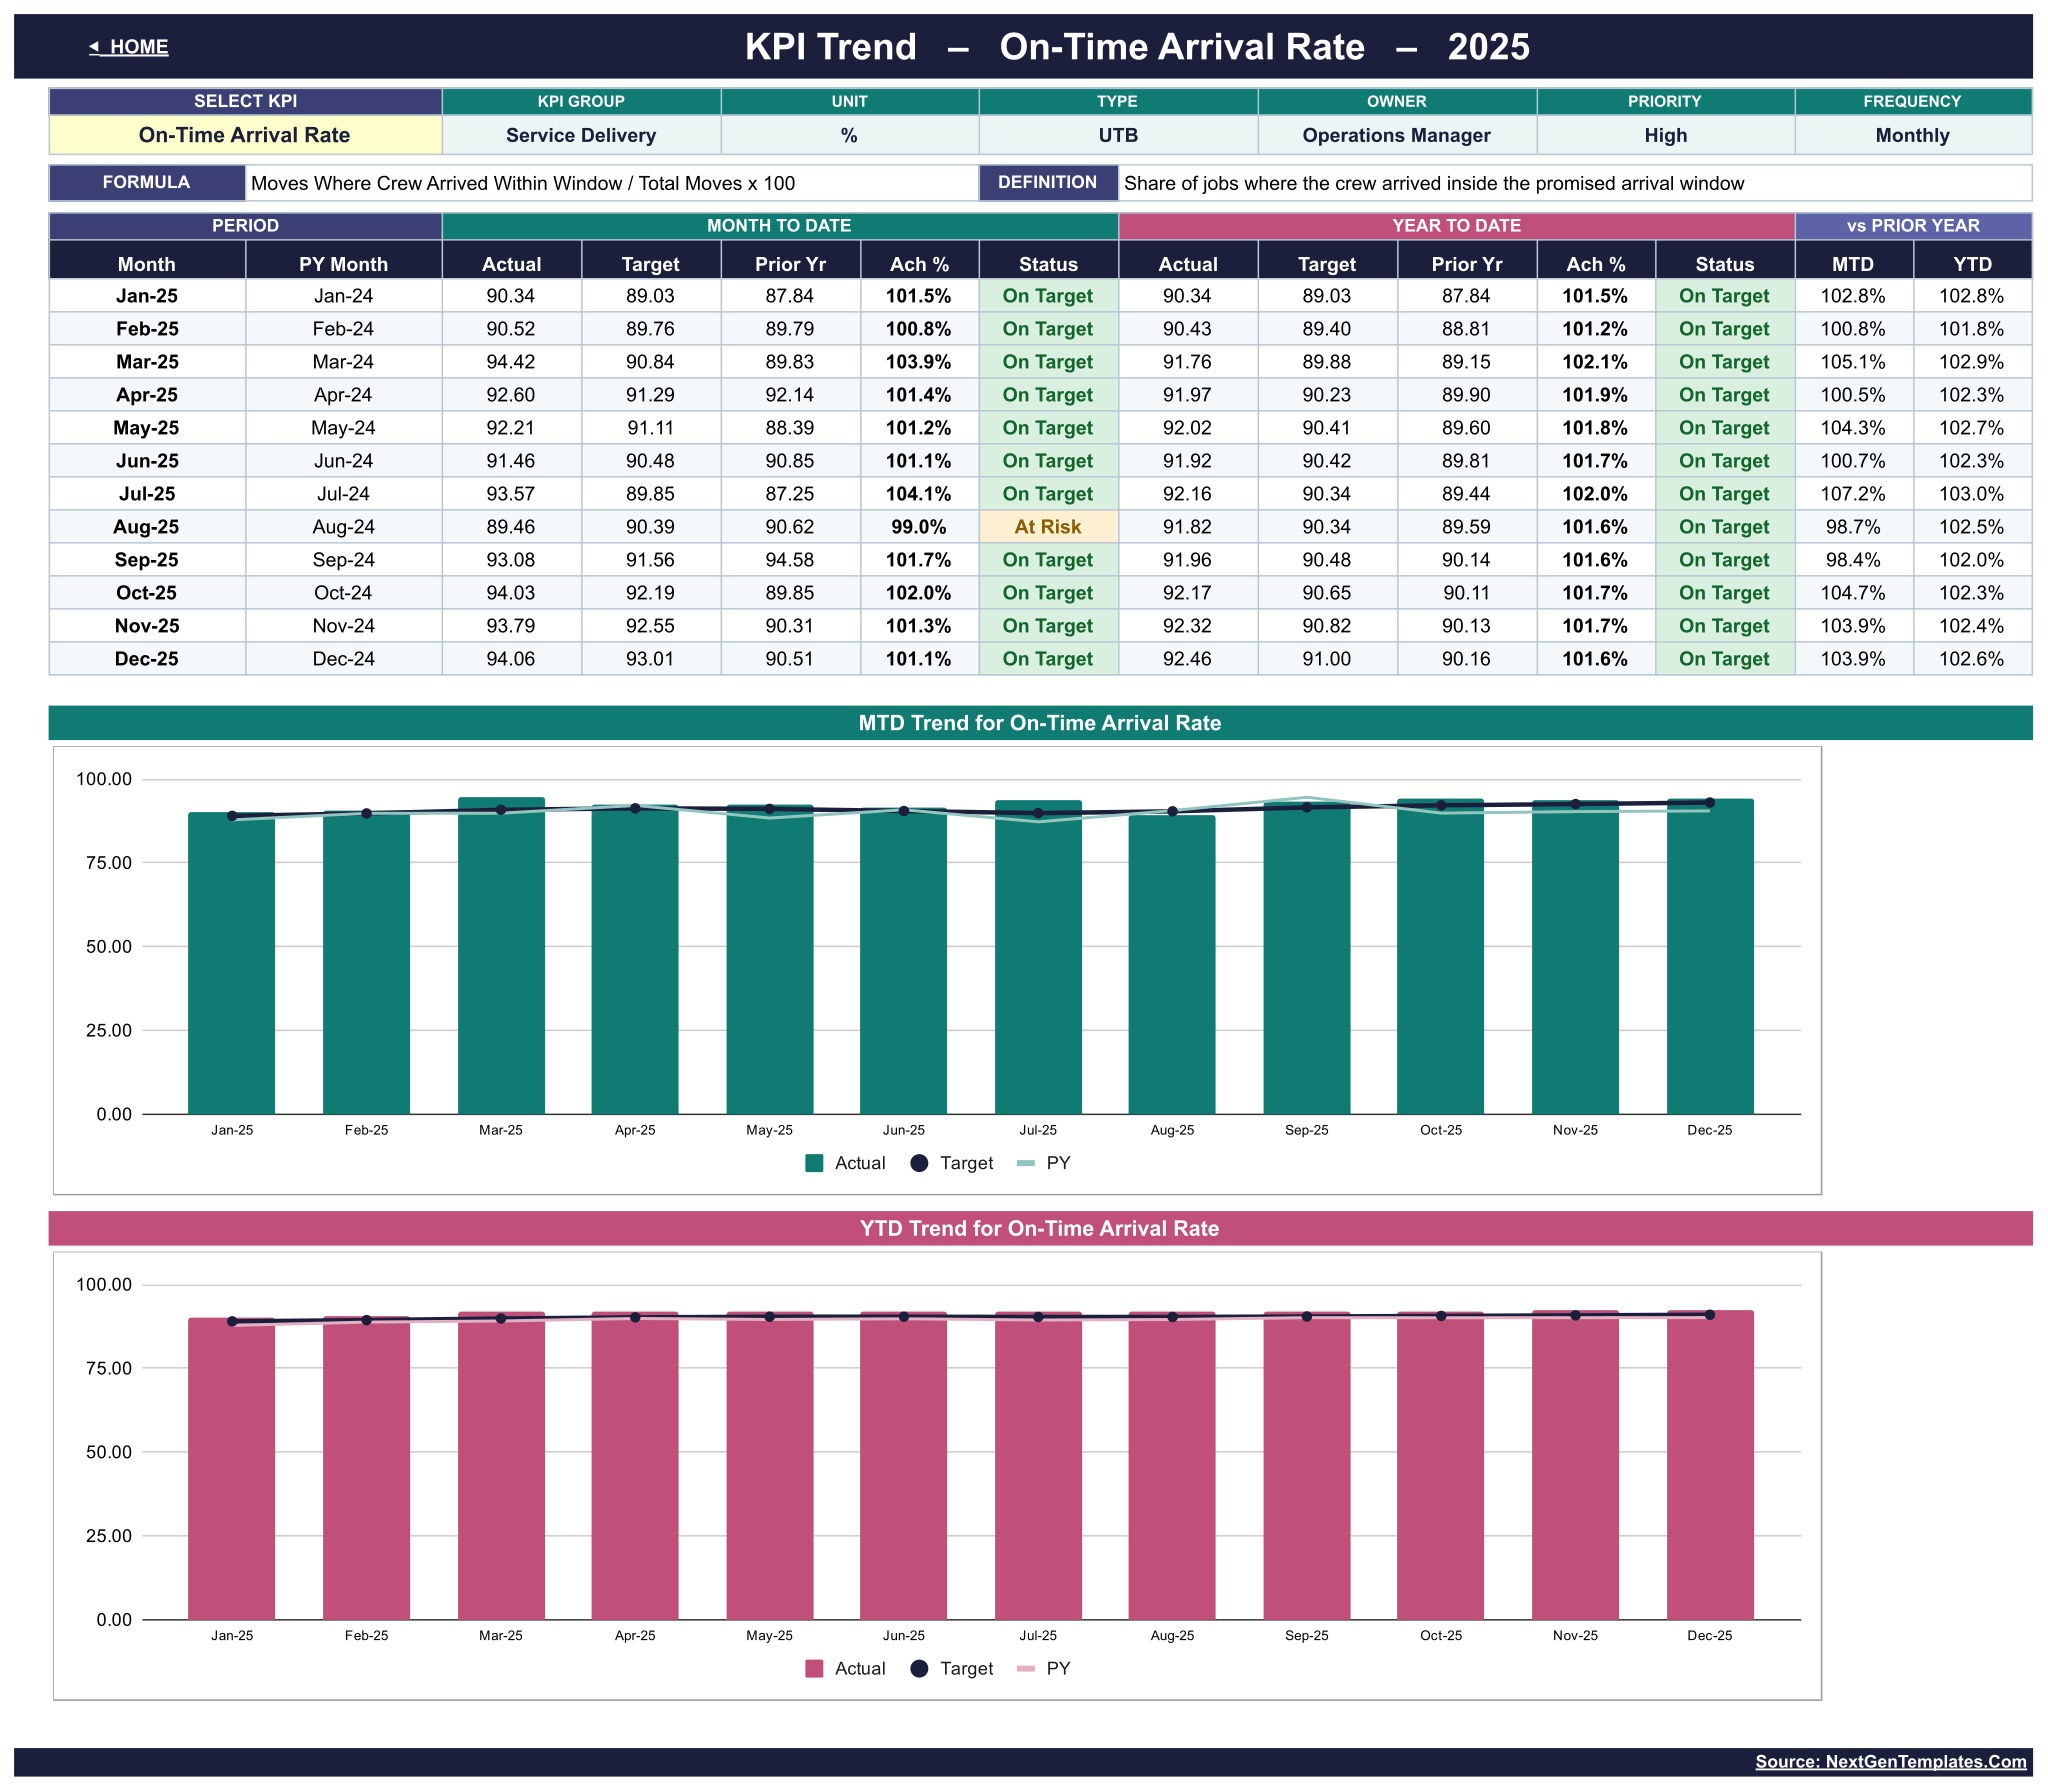2048x1791 pixels.
Task: Click the Nov-25 month row label
Action: click(x=147, y=626)
